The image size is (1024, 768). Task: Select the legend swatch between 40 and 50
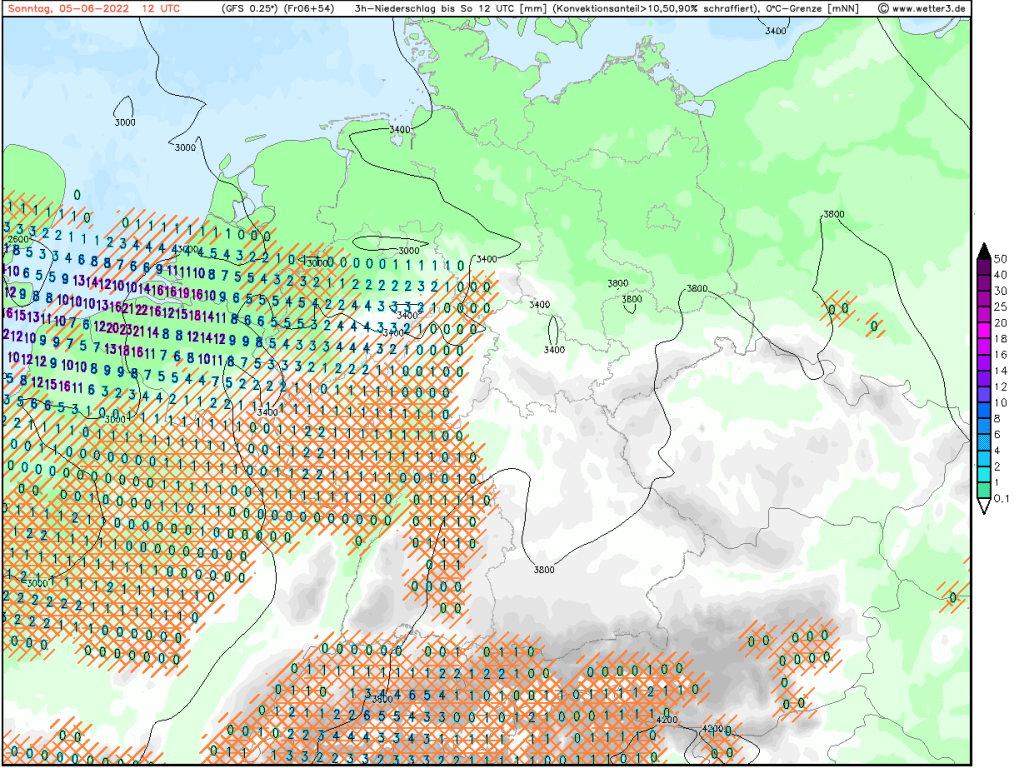(984, 266)
